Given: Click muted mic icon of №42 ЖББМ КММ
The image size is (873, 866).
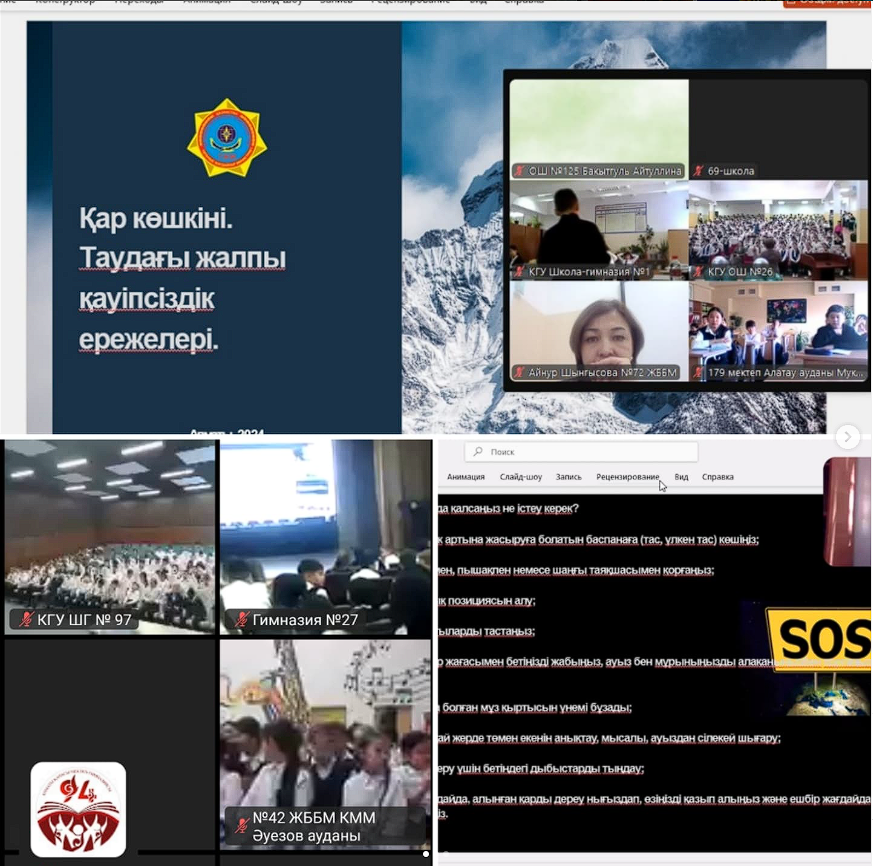Looking at the screenshot, I should 241,826.
